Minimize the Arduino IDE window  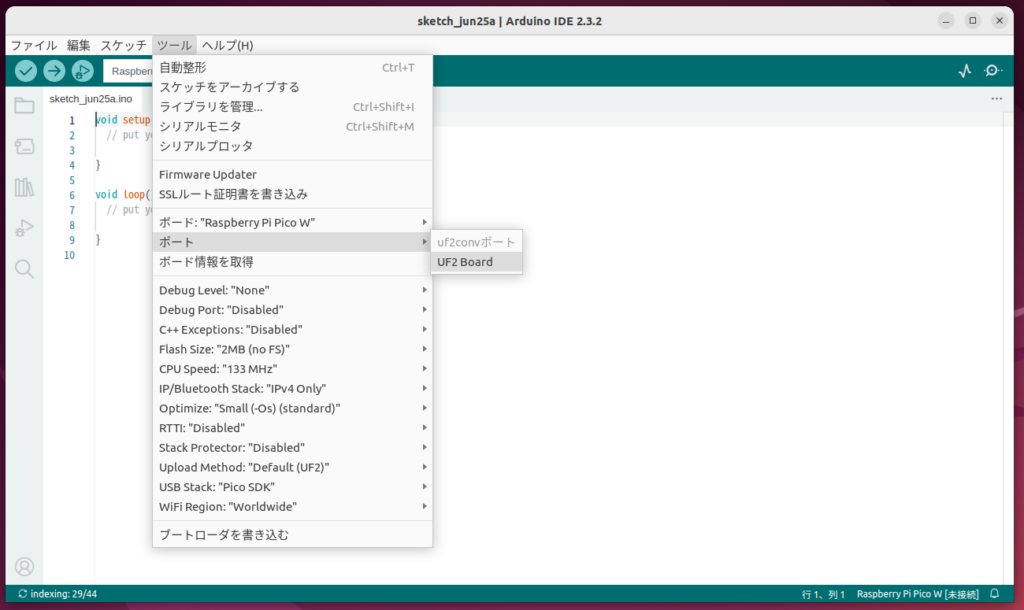946,21
